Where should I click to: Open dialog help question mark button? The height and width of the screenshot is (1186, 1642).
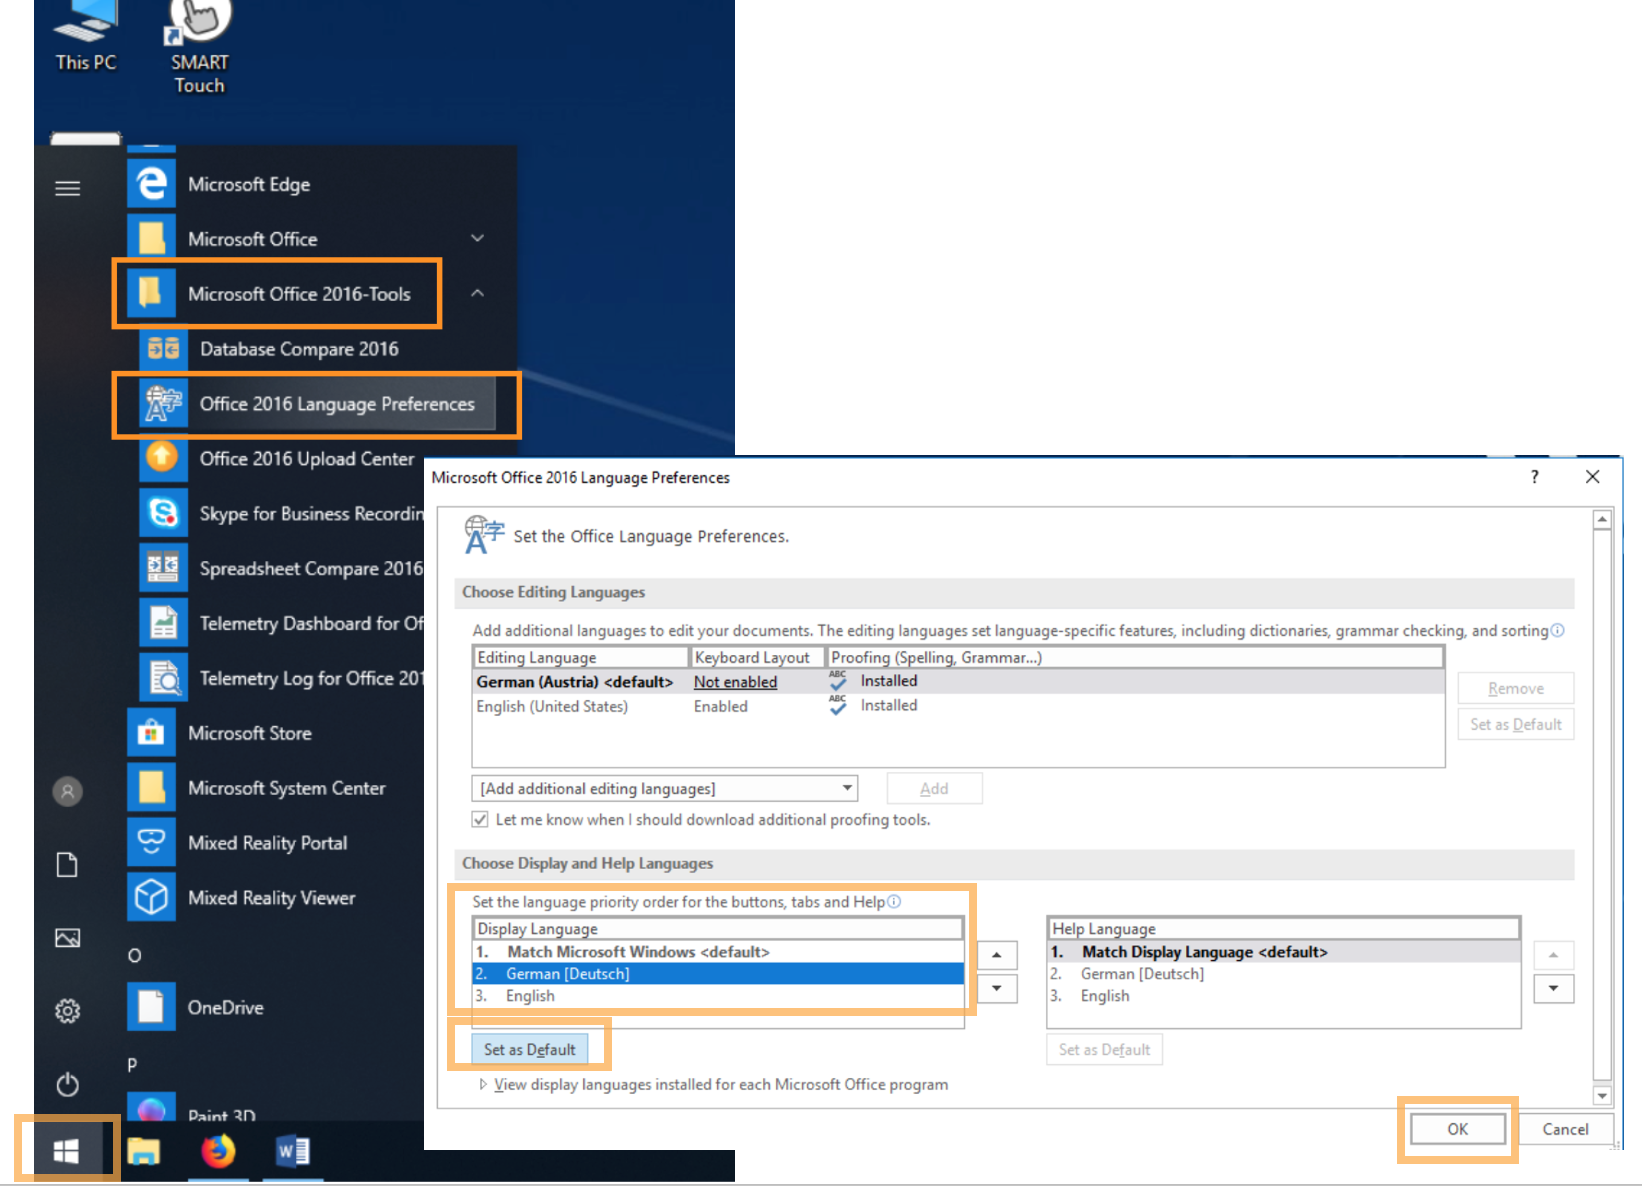1534,477
